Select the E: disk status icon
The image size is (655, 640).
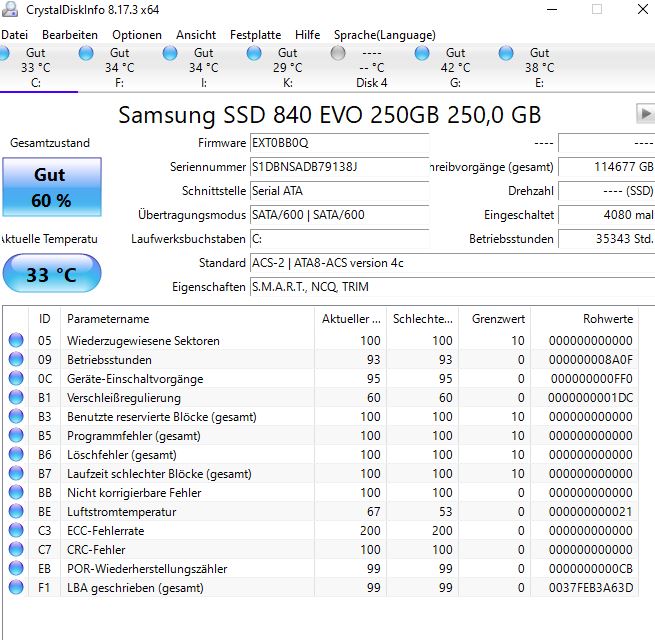pos(506,53)
